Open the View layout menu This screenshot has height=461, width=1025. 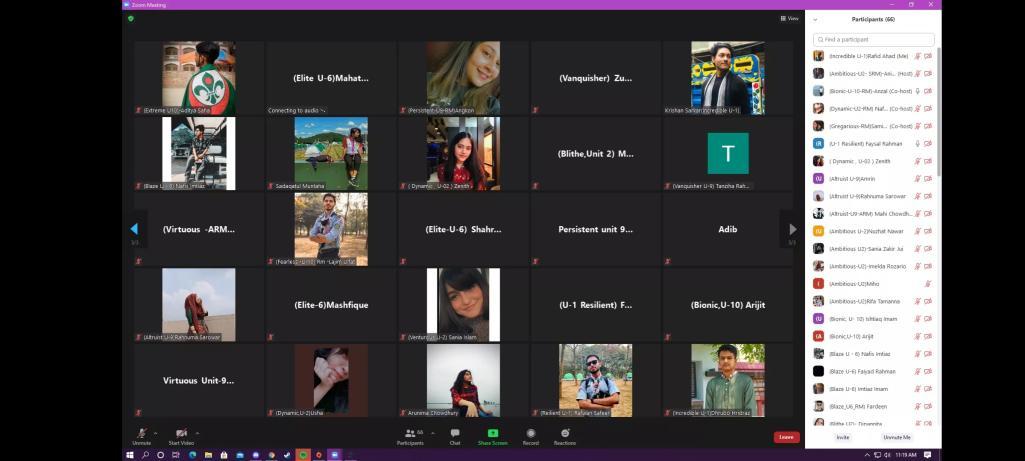(x=789, y=18)
